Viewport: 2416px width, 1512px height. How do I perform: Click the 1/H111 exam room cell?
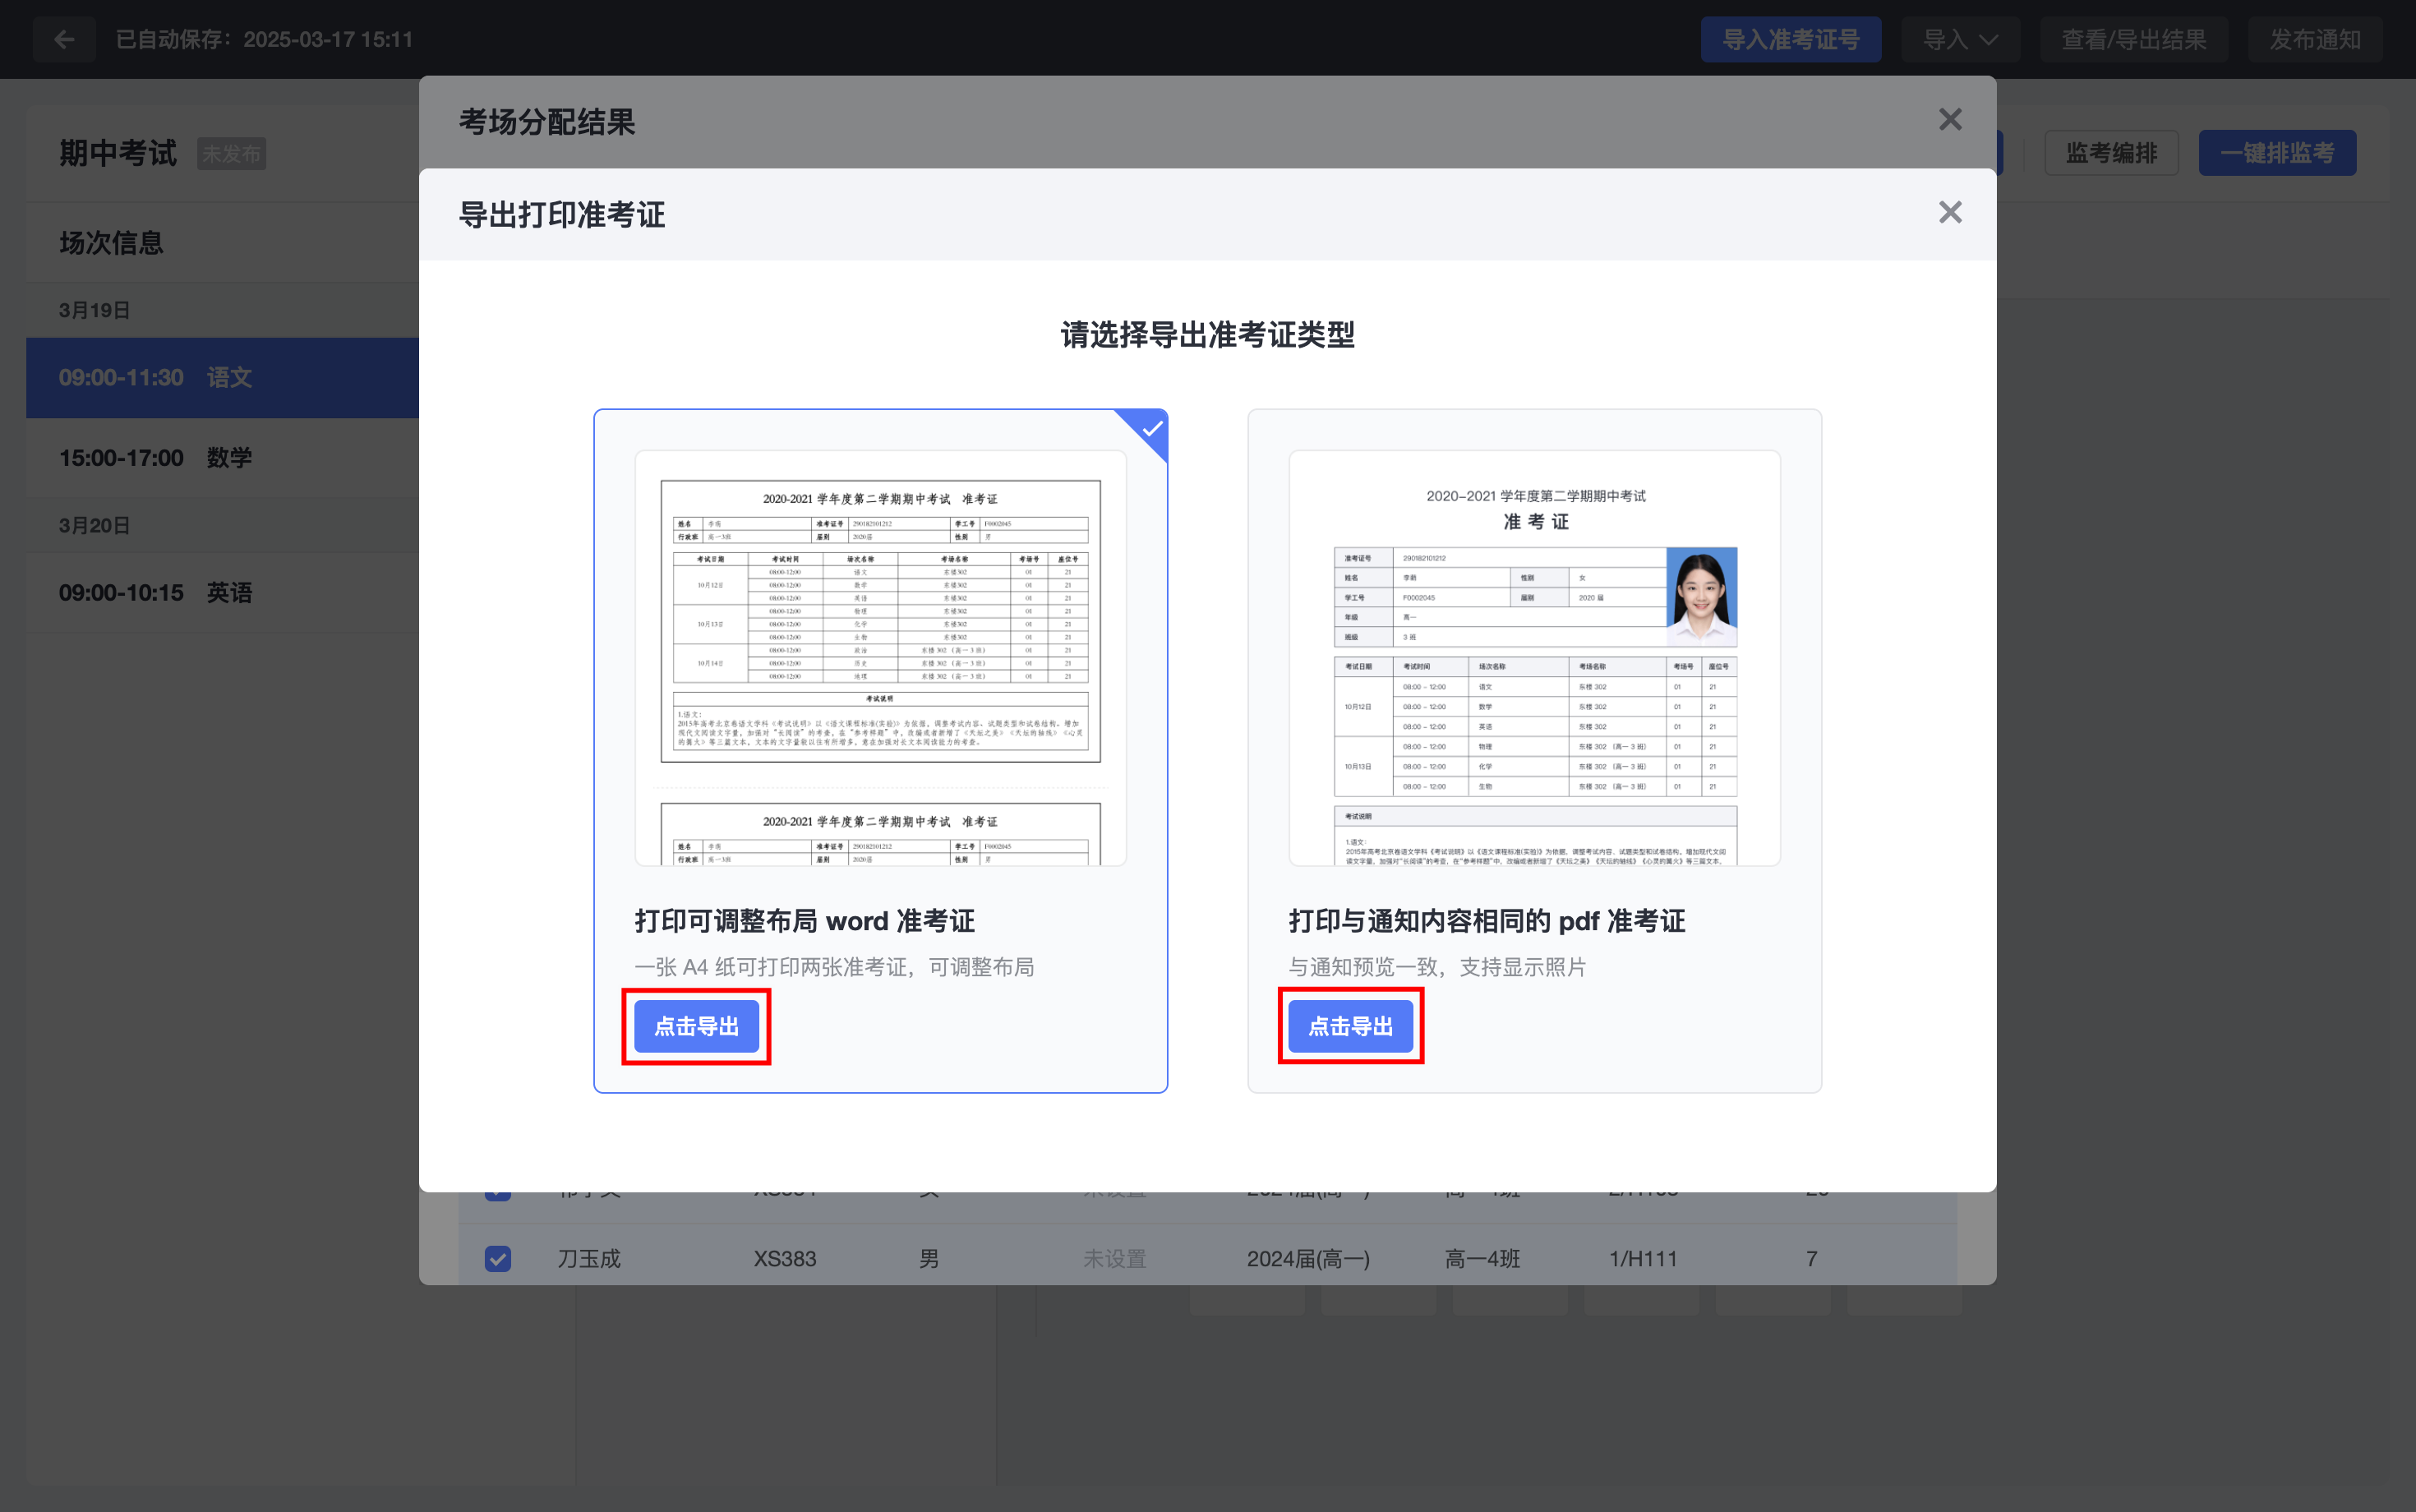(1642, 1258)
